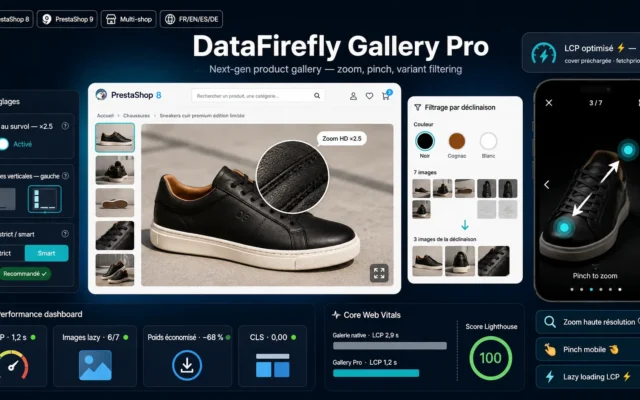Open the last image under 3 images de la déclinaison
Screen dimensions: 640x400
click(493, 261)
